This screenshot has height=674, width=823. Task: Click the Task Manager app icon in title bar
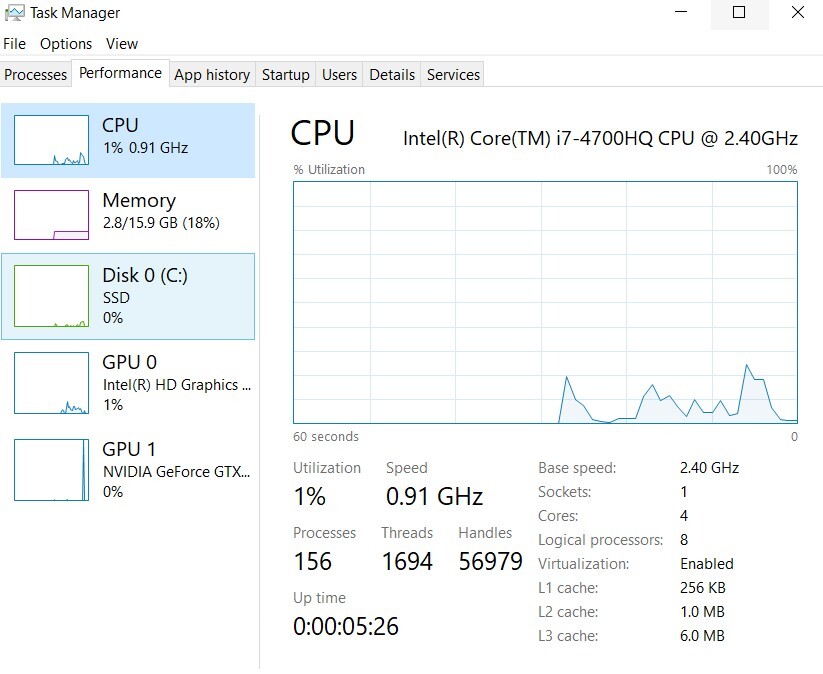pos(14,13)
